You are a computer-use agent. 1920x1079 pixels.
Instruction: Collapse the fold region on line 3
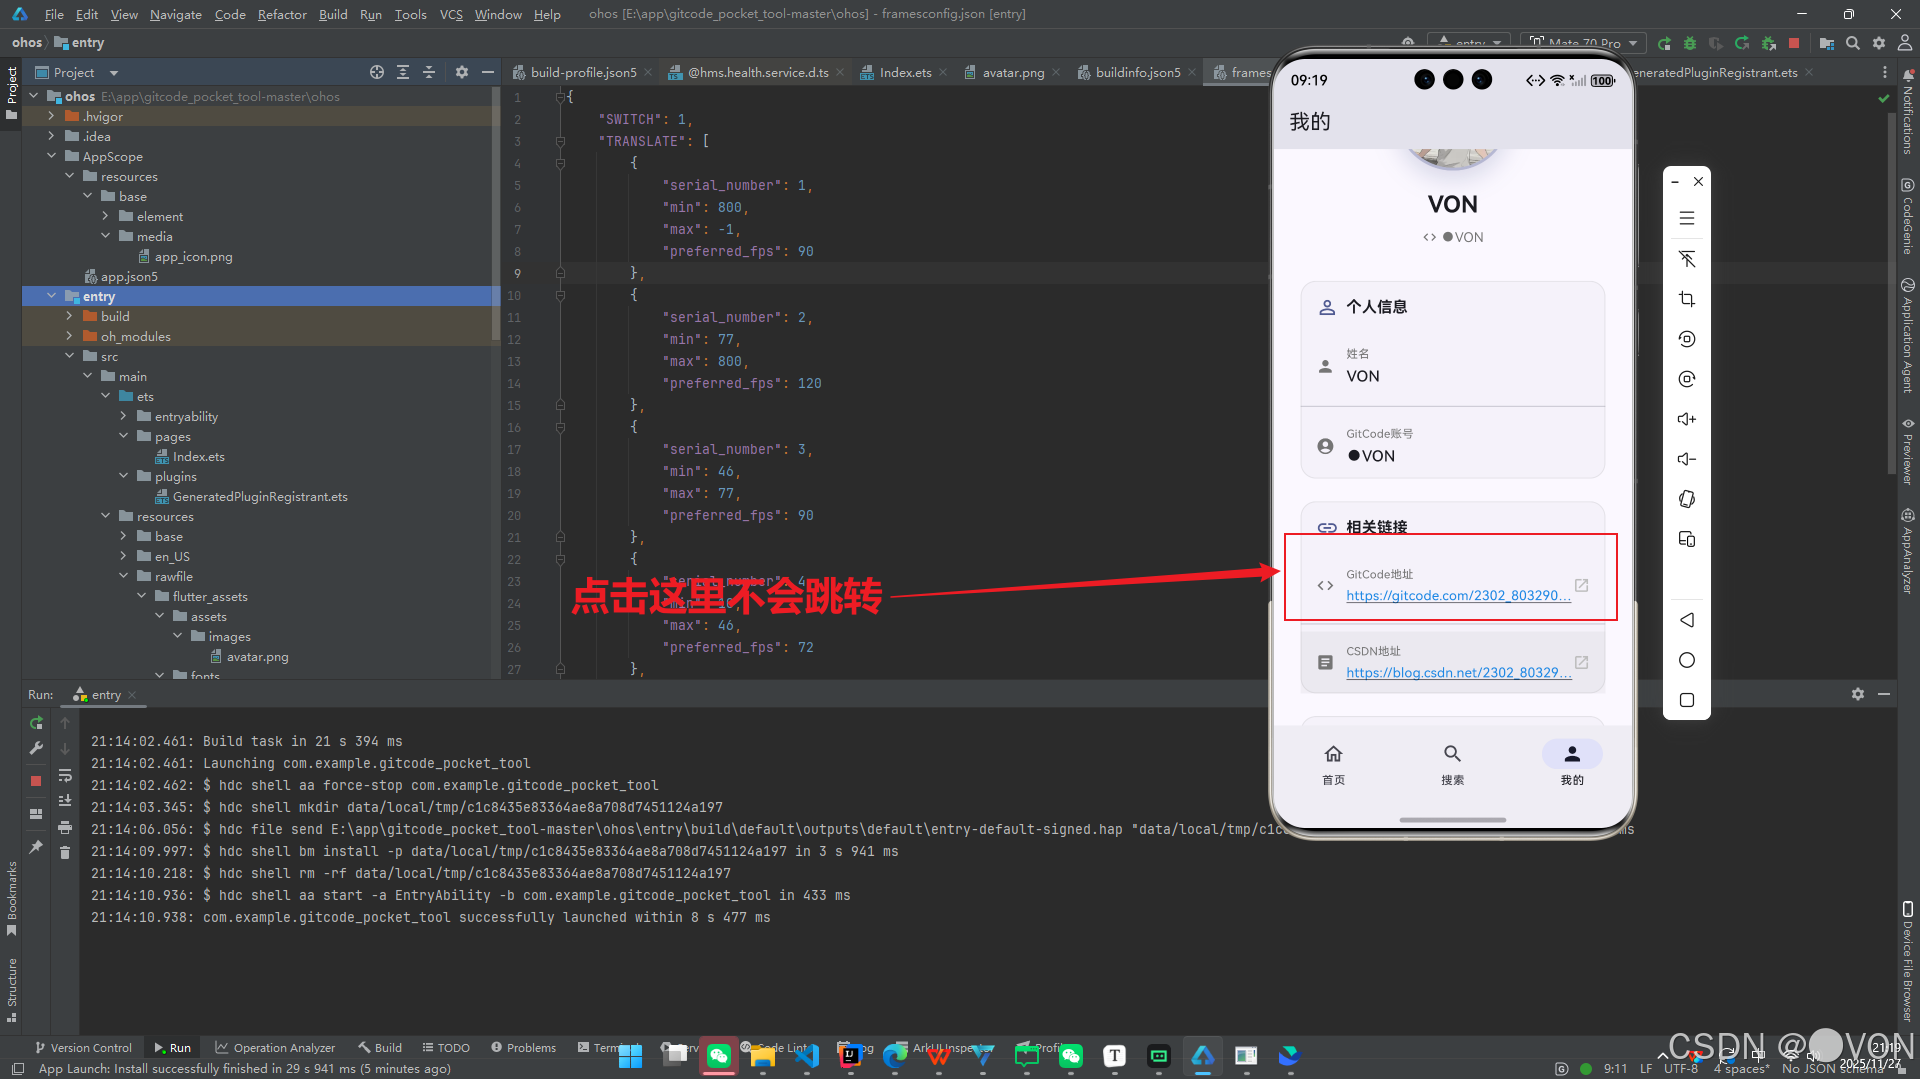point(560,140)
